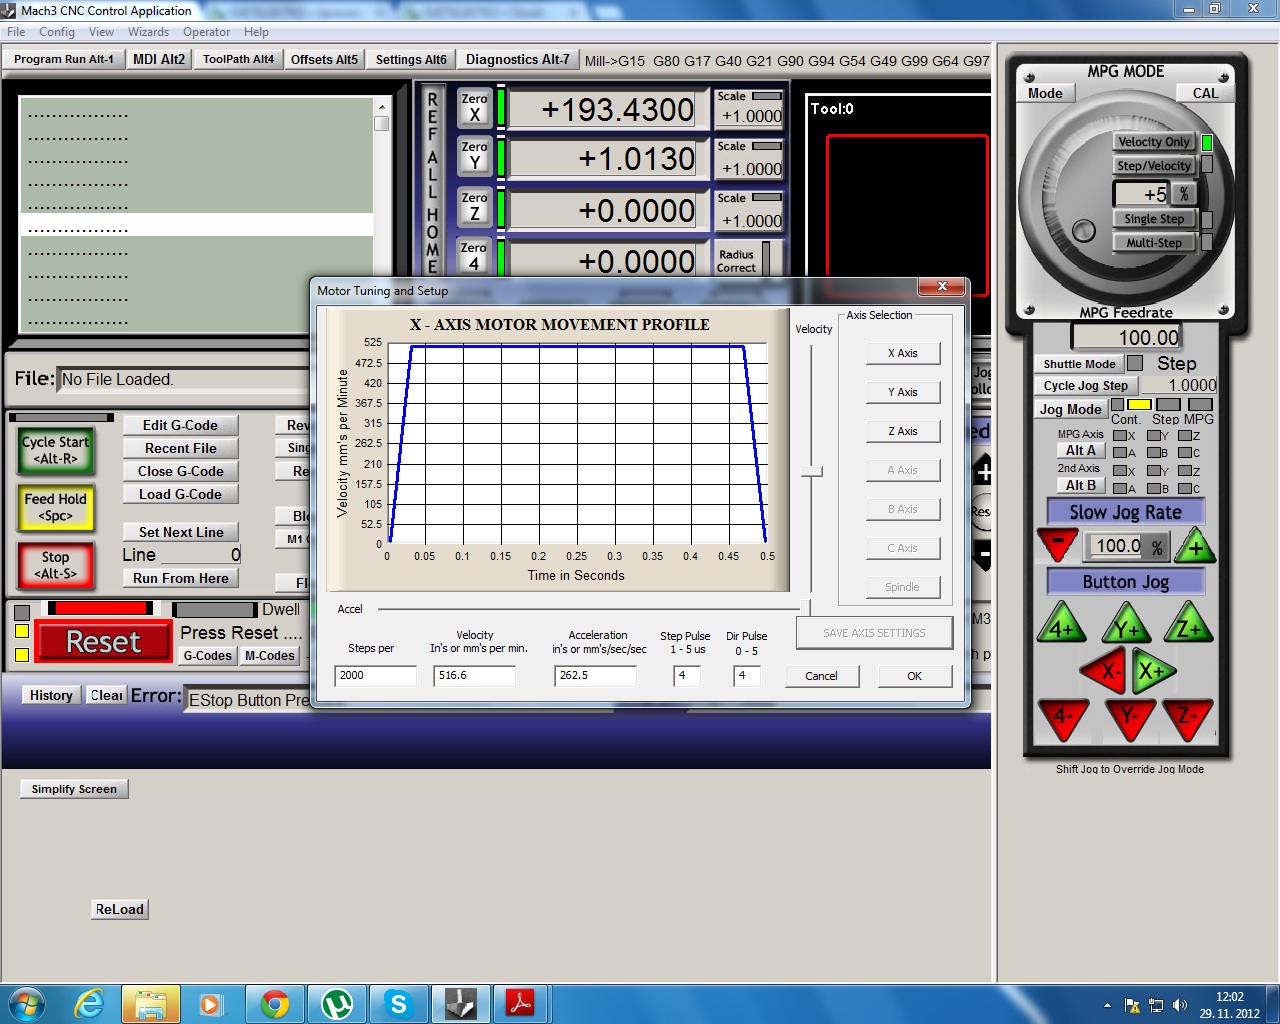The image size is (1280, 1024).
Task: Enable Single Step MPG mode
Action: pyautogui.click(x=1153, y=219)
